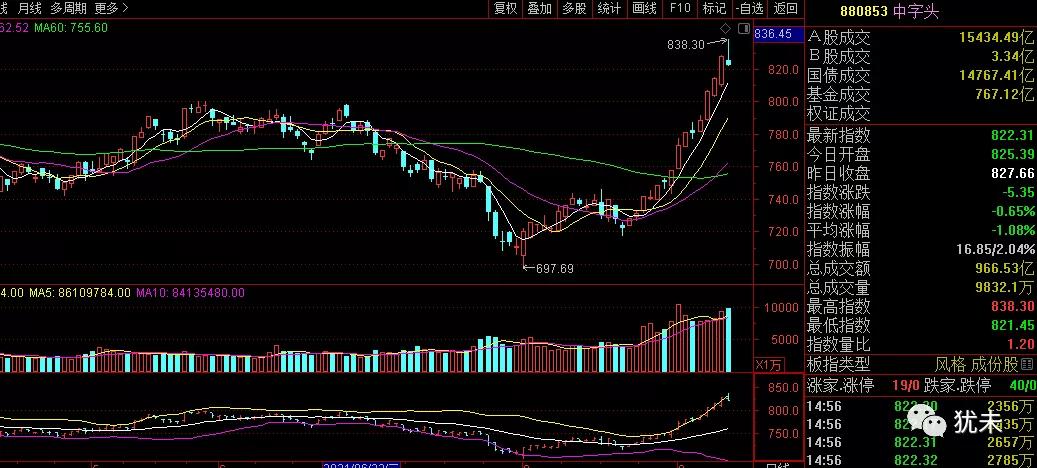1037x468 pixels.
Task: Click the 基金成交 value 767.12亿
Action: [1004, 95]
